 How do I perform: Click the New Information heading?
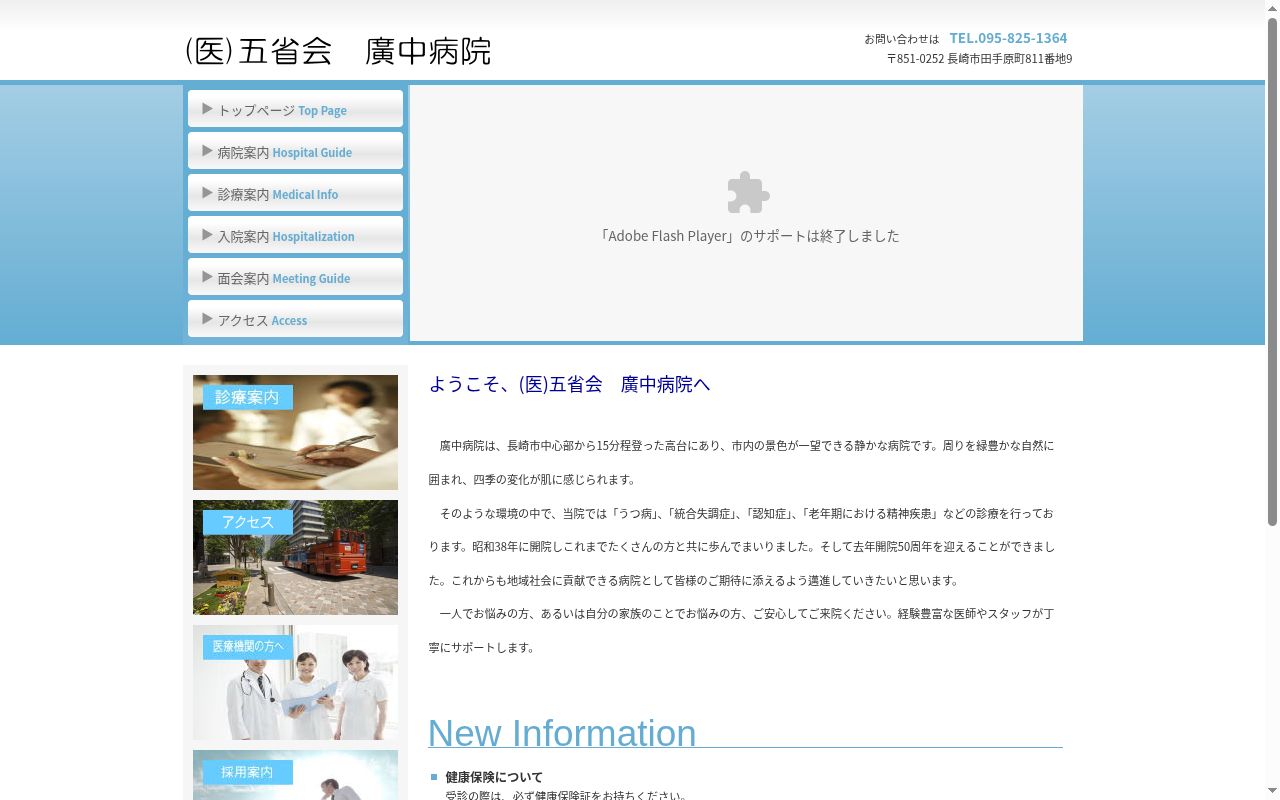pyautogui.click(x=562, y=733)
